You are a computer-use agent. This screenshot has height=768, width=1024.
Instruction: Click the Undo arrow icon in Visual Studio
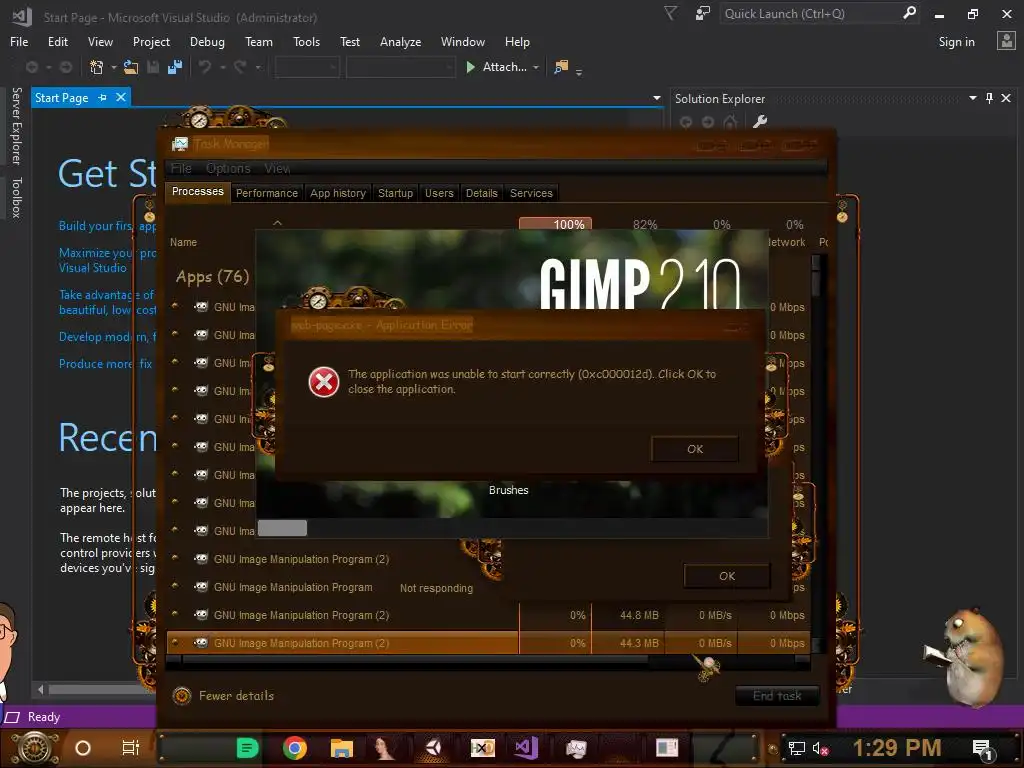(205, 67)
